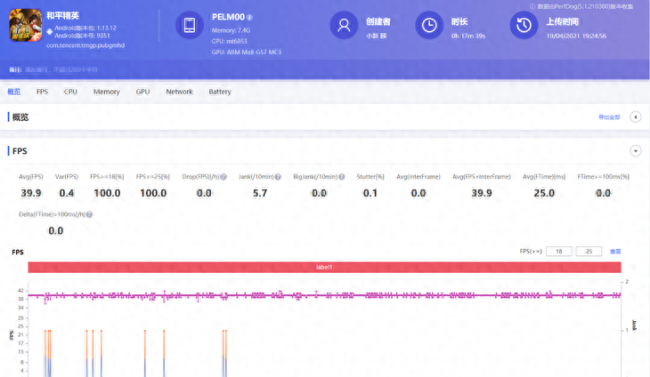Viewport: 650px width, 377px height.
Task: Click the info icon beside PELM00
Action: coord(250,17)
